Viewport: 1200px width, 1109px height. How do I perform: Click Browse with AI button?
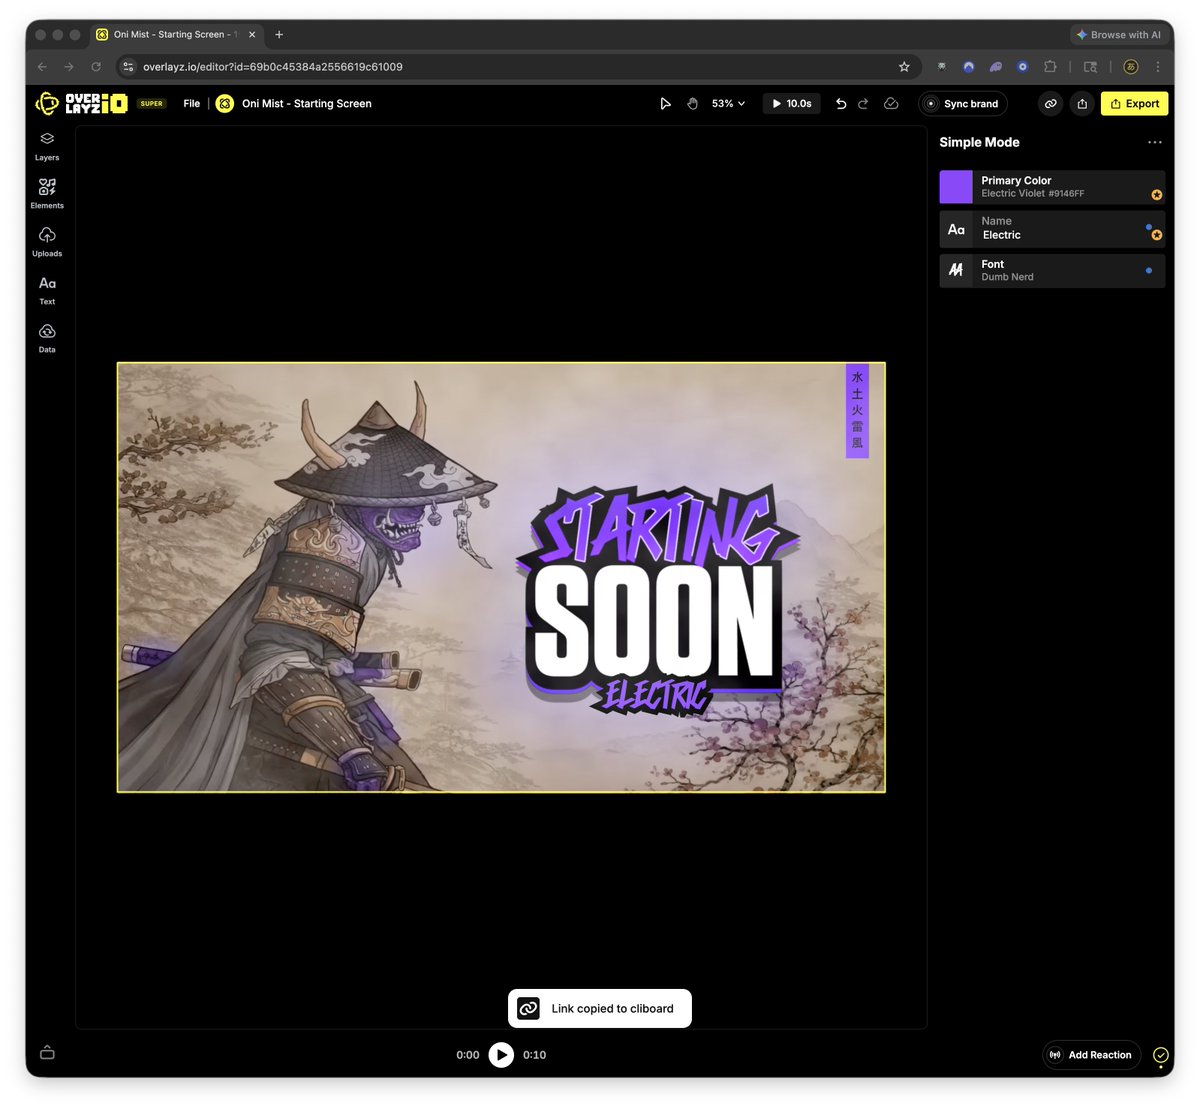point(1119,34)
